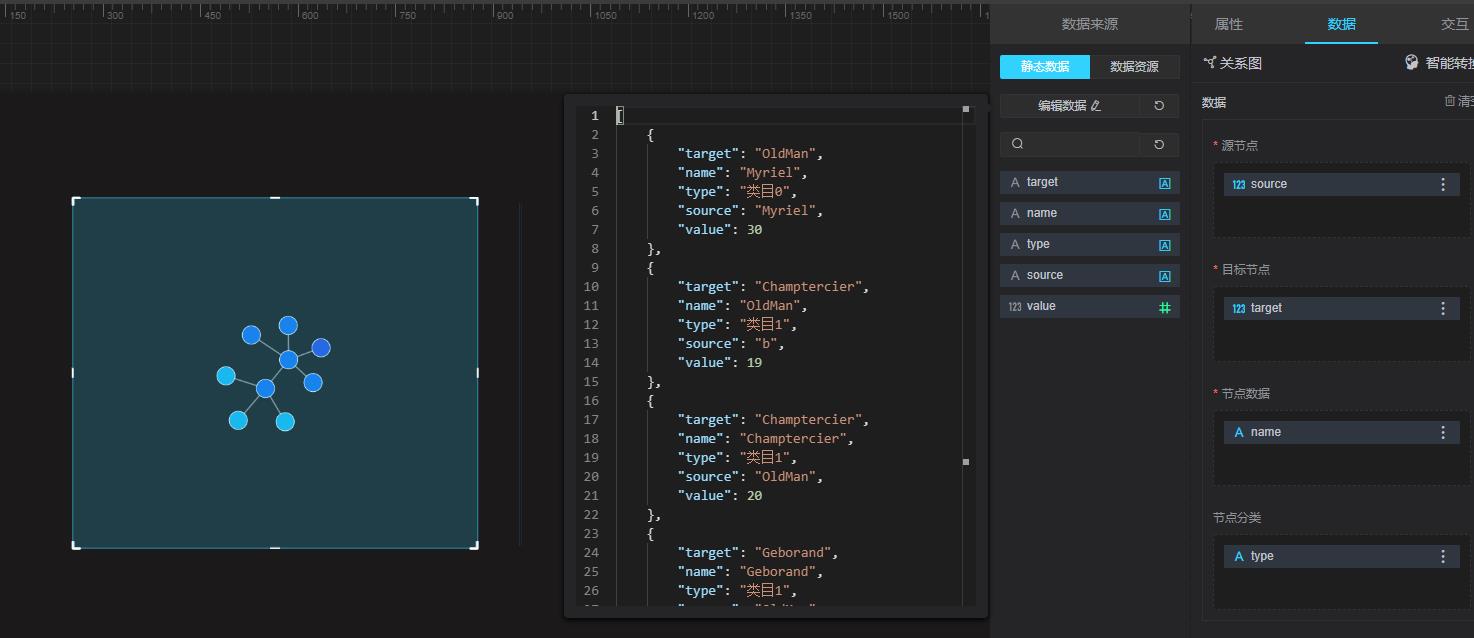Select the type field in the field list
The image size is (1474, 638).
click(1090, 245)
